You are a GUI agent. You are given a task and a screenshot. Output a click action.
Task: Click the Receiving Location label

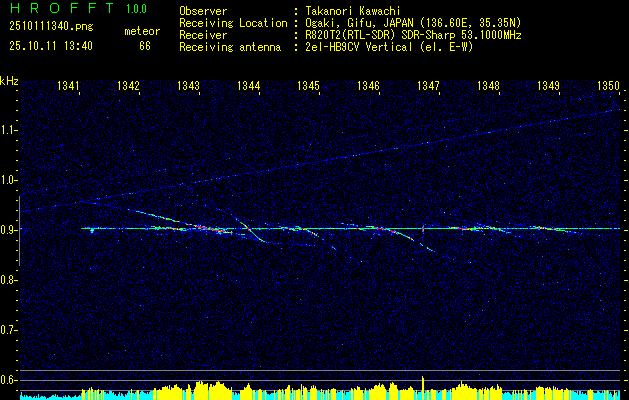coord(233,23)
